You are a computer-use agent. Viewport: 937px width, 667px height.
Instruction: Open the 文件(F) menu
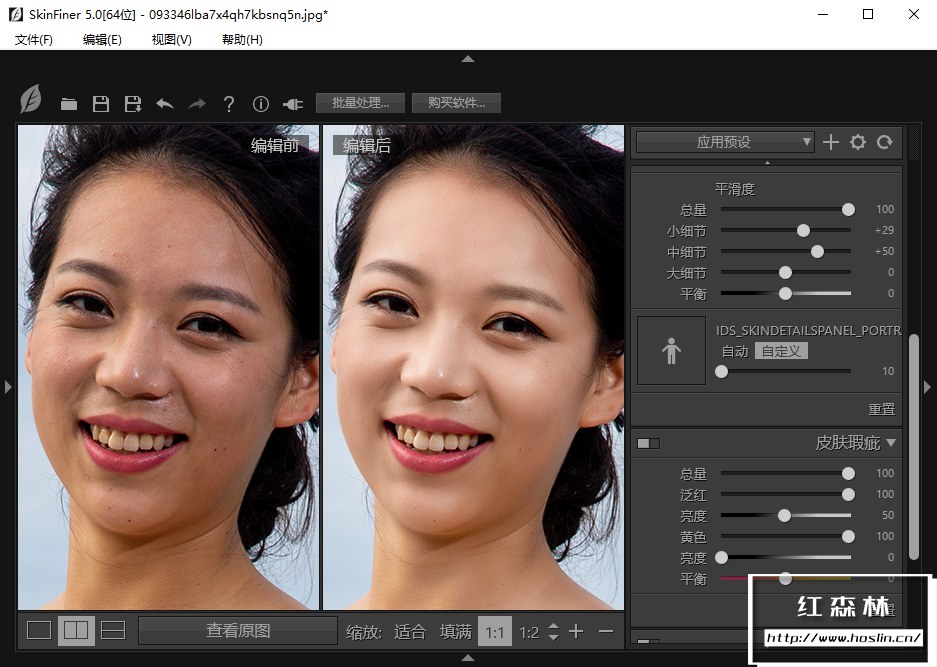click(34, 39)
